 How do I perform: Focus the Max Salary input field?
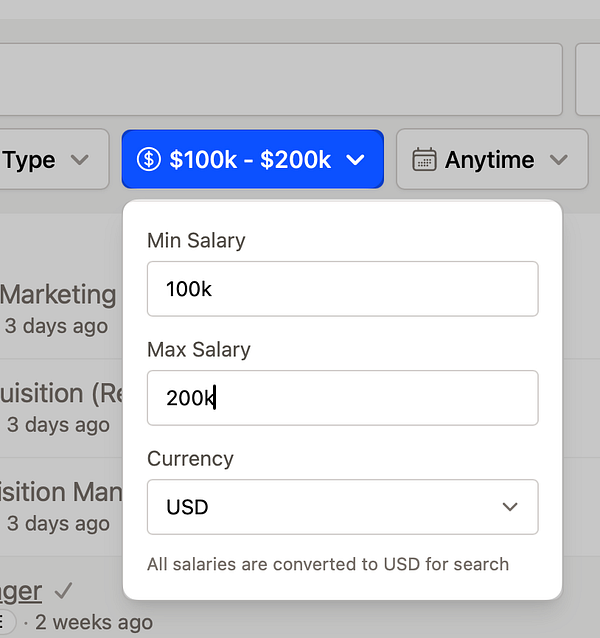point(343,398)
